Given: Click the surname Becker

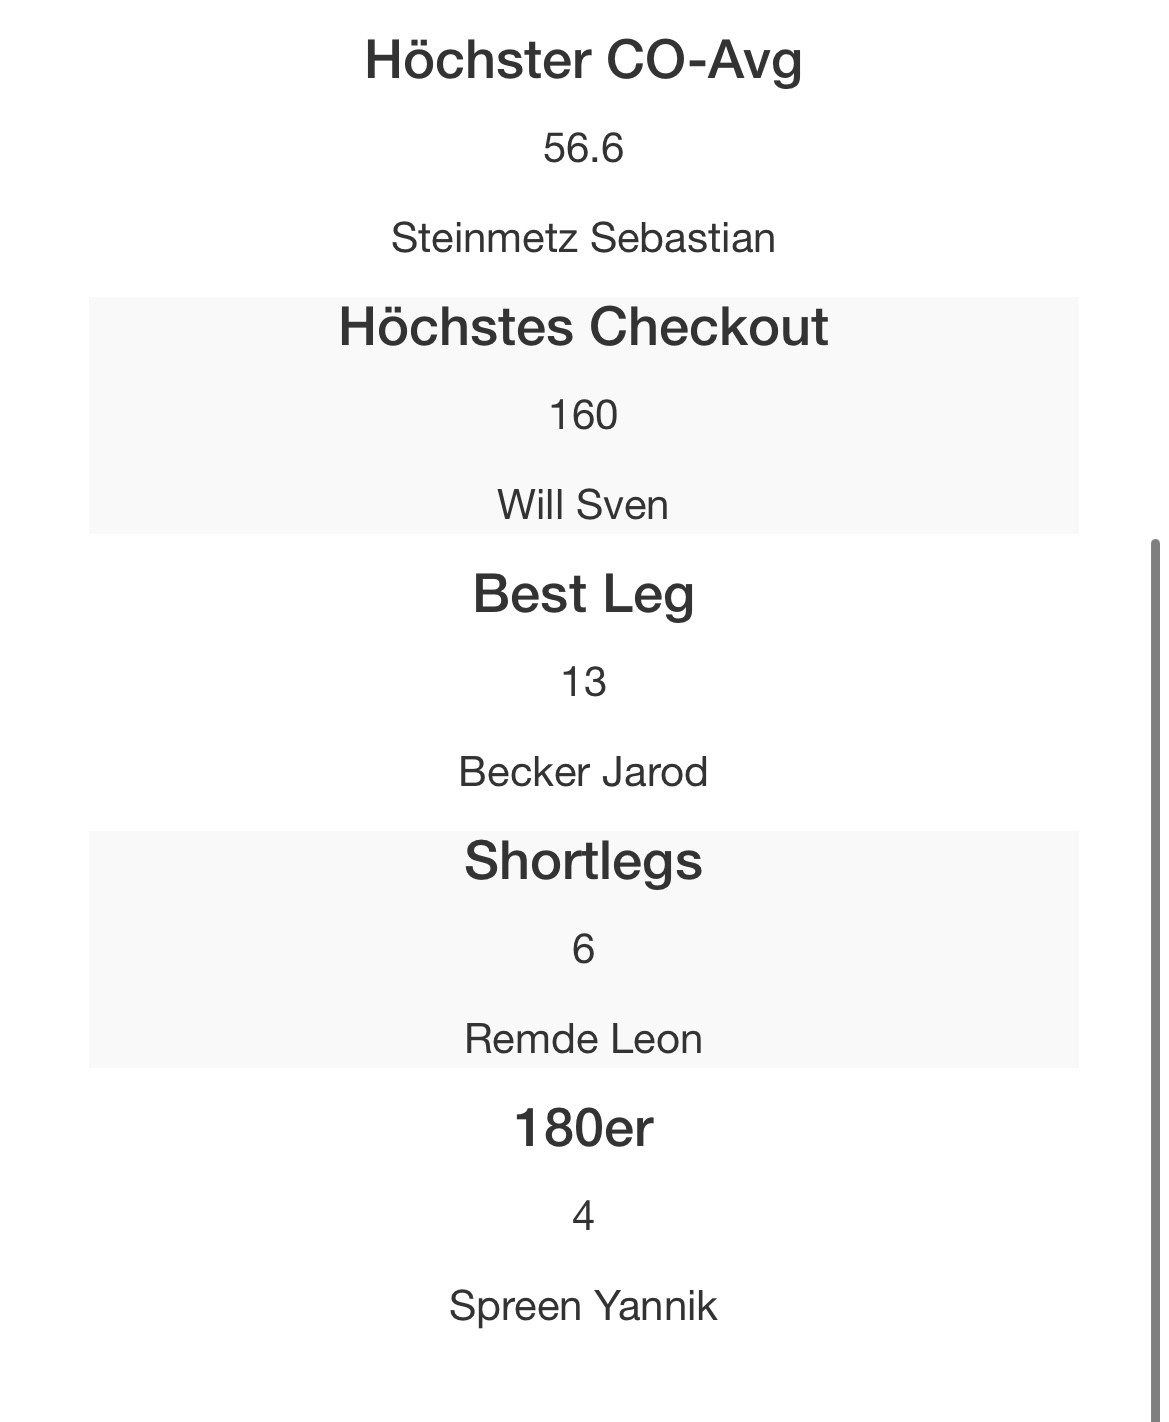Looking at the screenshot, I should pos(524,772).
